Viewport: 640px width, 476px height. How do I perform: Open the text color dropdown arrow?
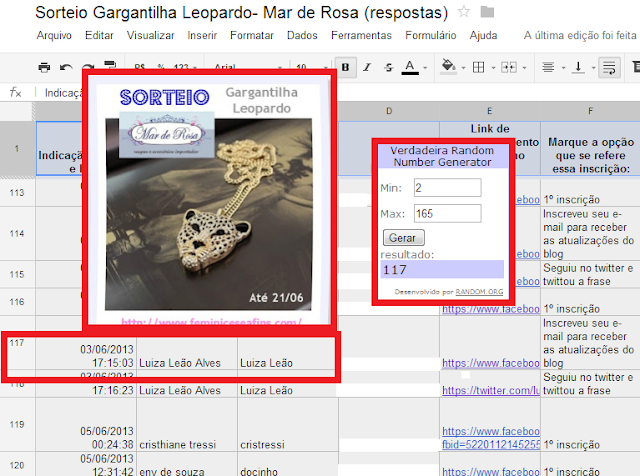tap(425, 68)
